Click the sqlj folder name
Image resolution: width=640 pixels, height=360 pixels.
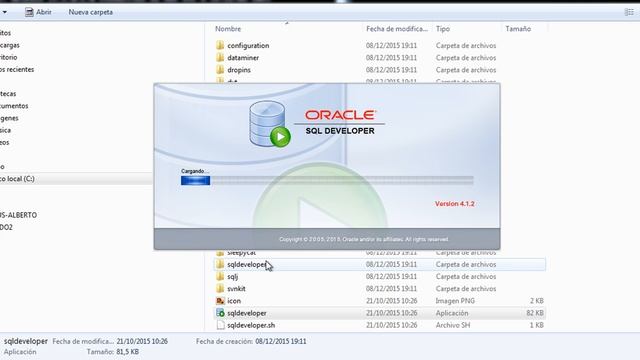[x=233, y=277]
